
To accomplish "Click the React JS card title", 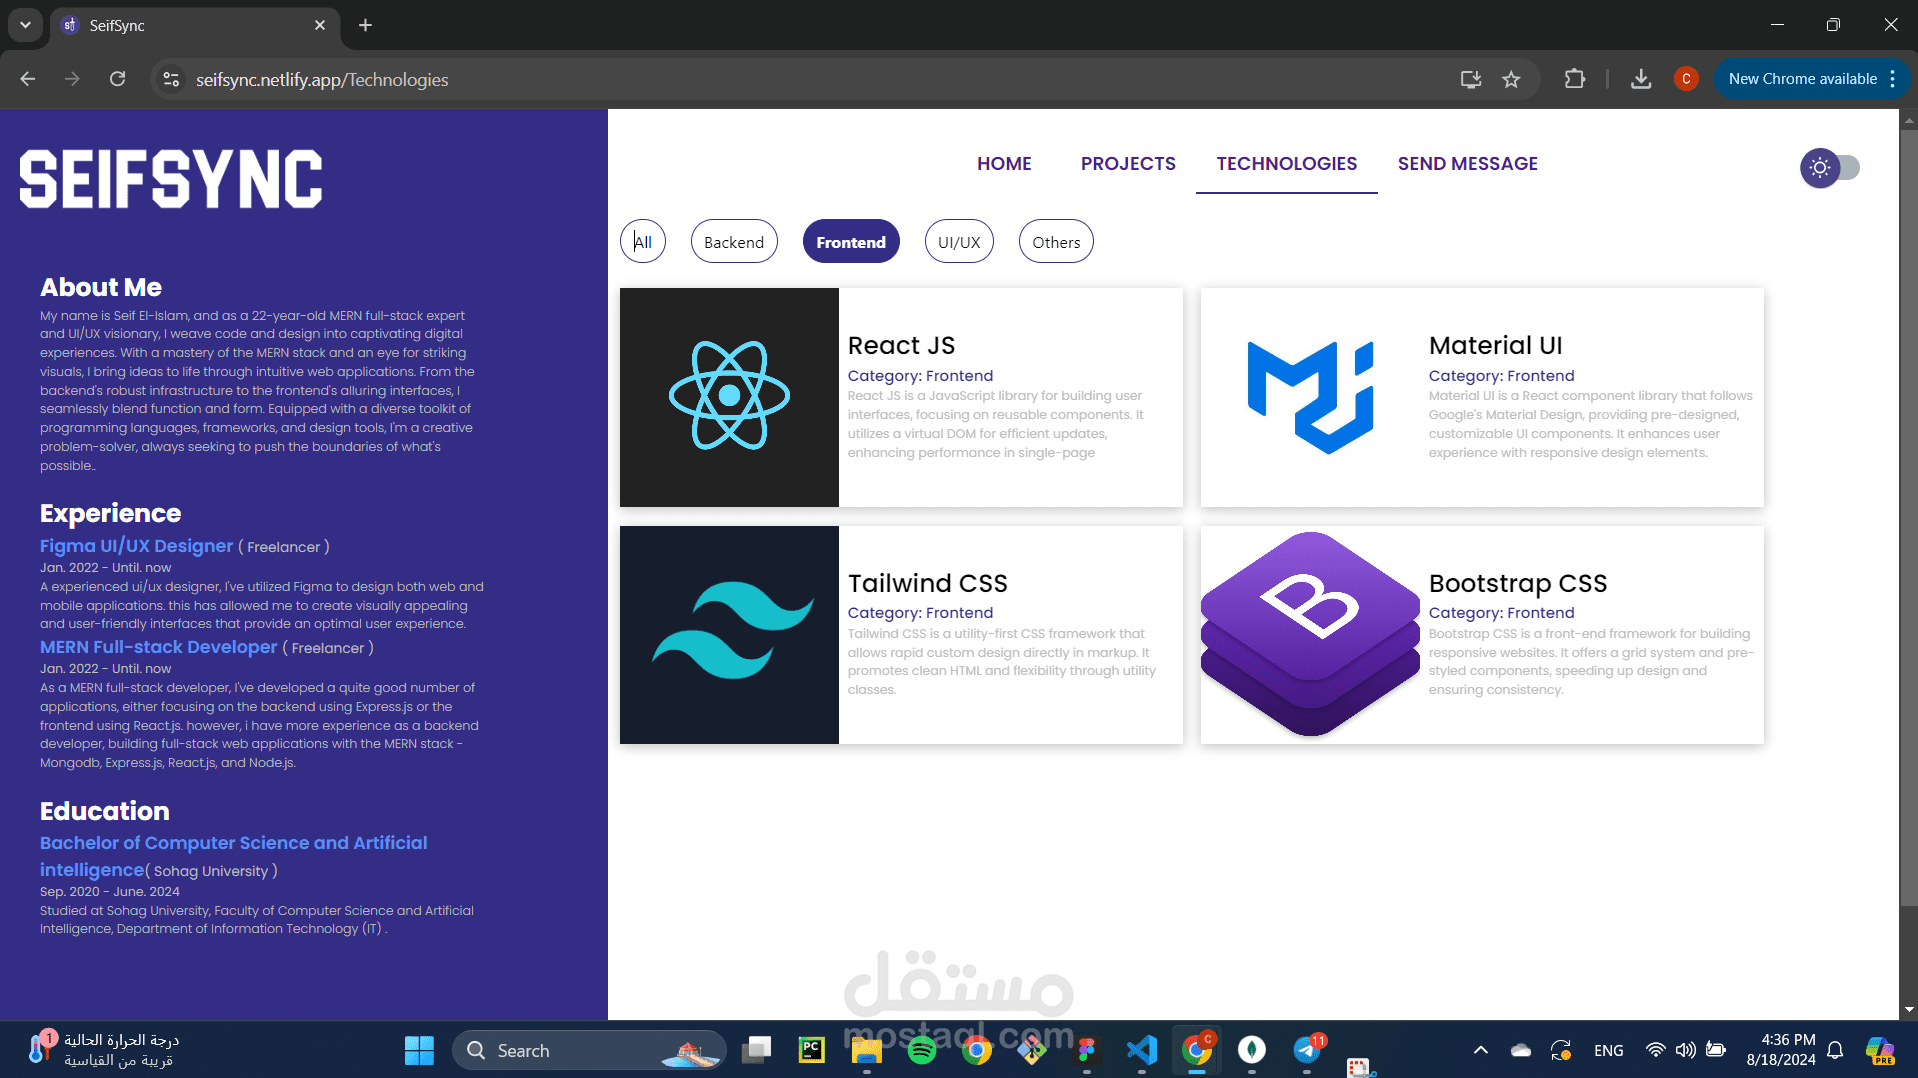I will (901, 345).
